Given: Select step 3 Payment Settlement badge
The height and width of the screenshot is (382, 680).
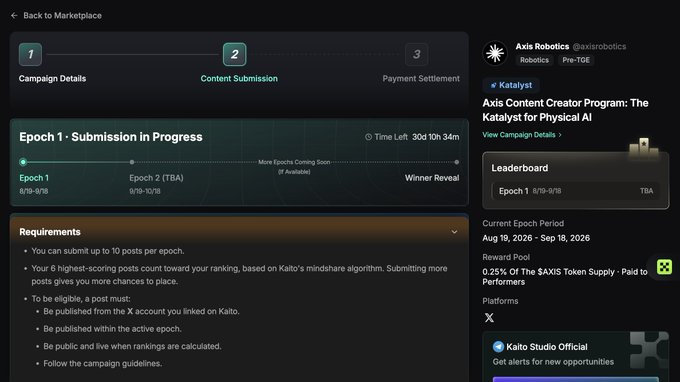Looking at the screenshot, I should click(x=416, y=54).
